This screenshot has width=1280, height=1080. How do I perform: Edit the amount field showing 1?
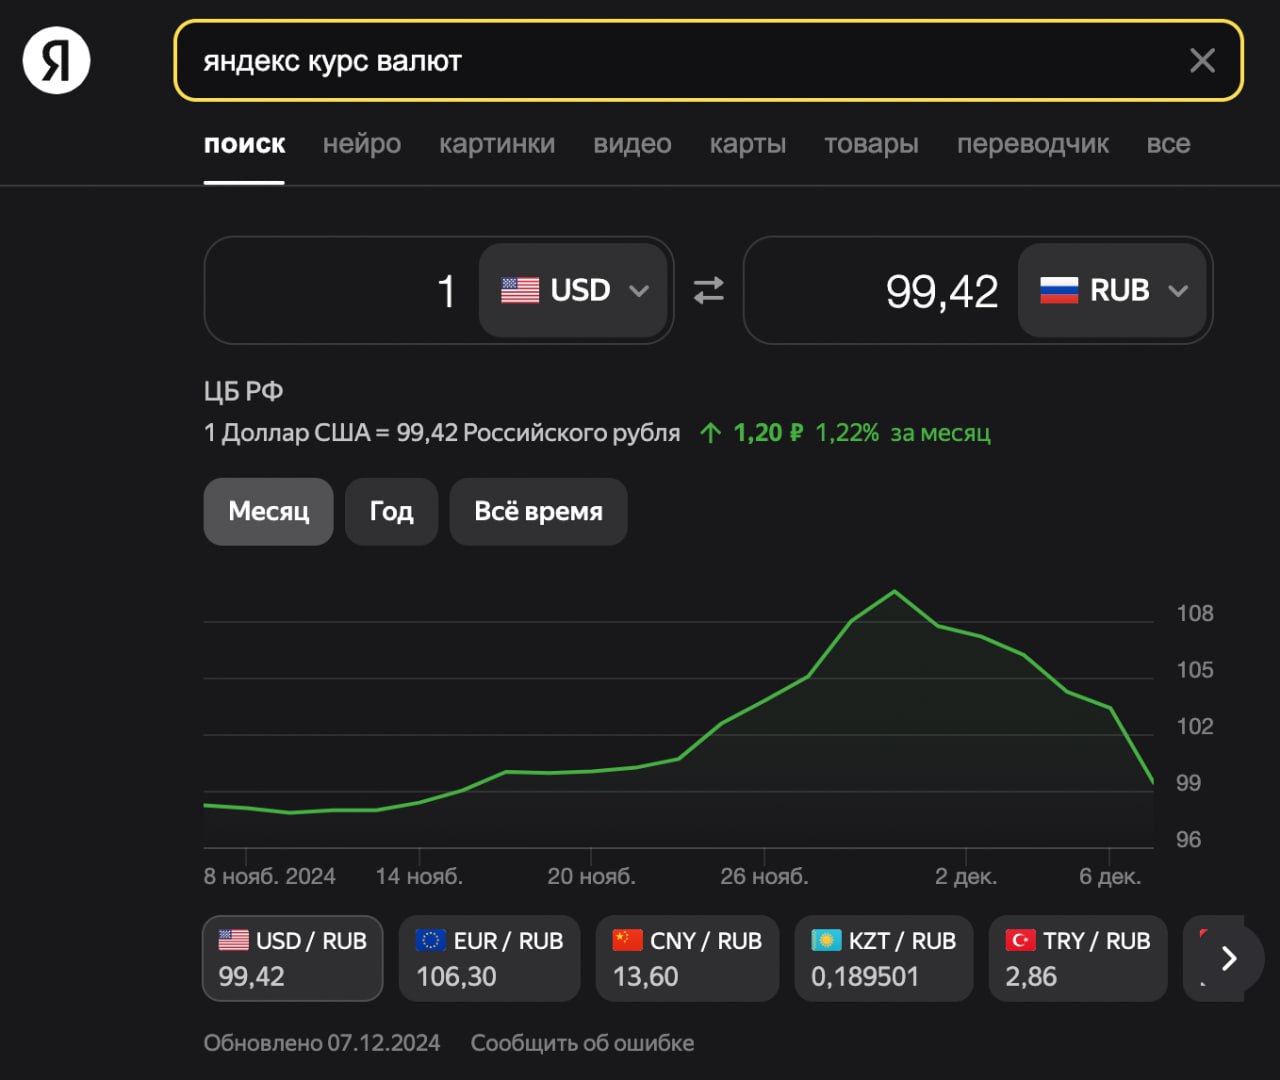pyautogui.click(x=342, y=291)
